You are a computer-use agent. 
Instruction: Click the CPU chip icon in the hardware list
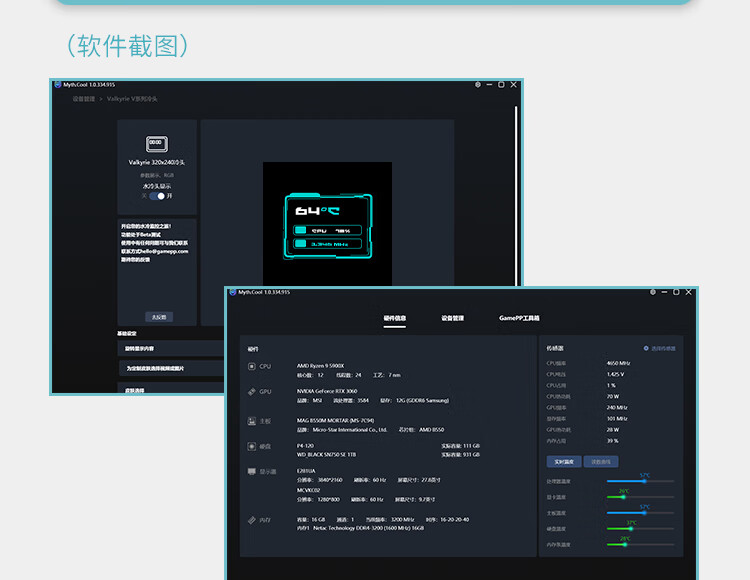[252, 366]
